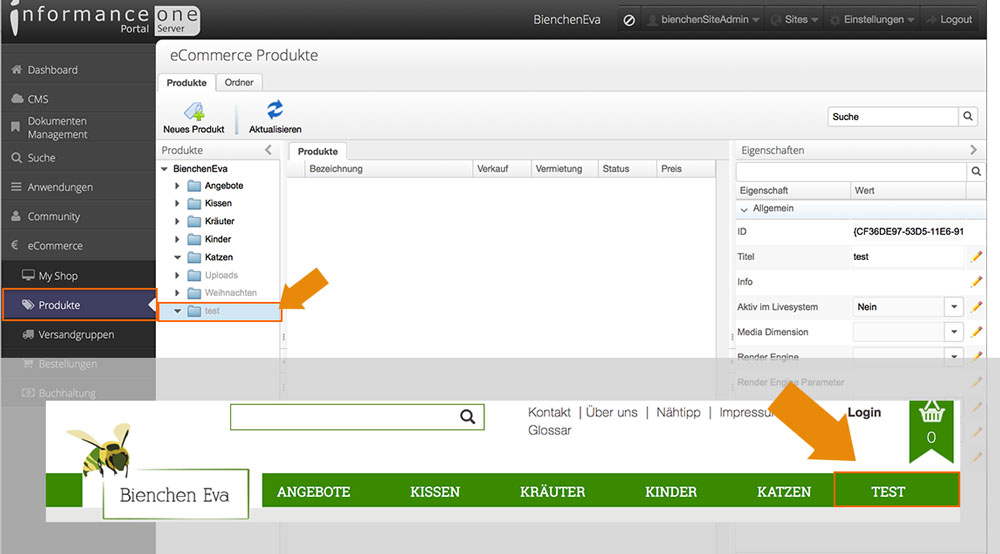Open ANGEBOTE in shop navigation
The image size is (1000, 554).
pyautogui.click(x=314, y=492)
